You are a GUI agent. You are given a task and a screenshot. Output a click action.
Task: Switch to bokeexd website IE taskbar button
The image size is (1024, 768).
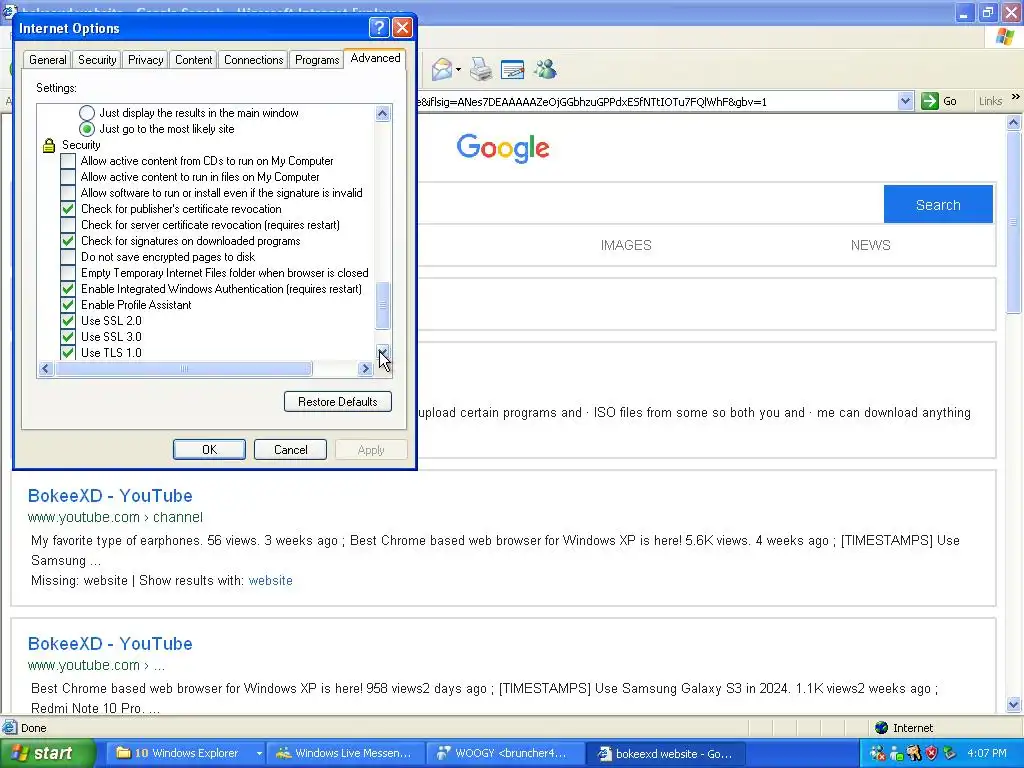click(x=665, y=753)
